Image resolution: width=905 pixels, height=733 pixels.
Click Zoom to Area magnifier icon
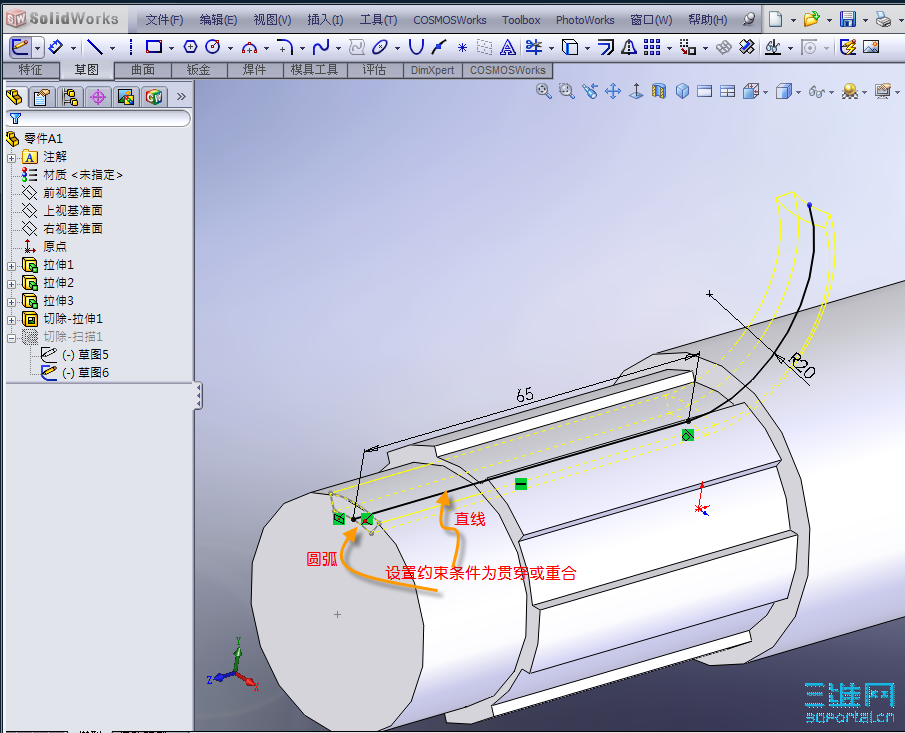(567, 91)
